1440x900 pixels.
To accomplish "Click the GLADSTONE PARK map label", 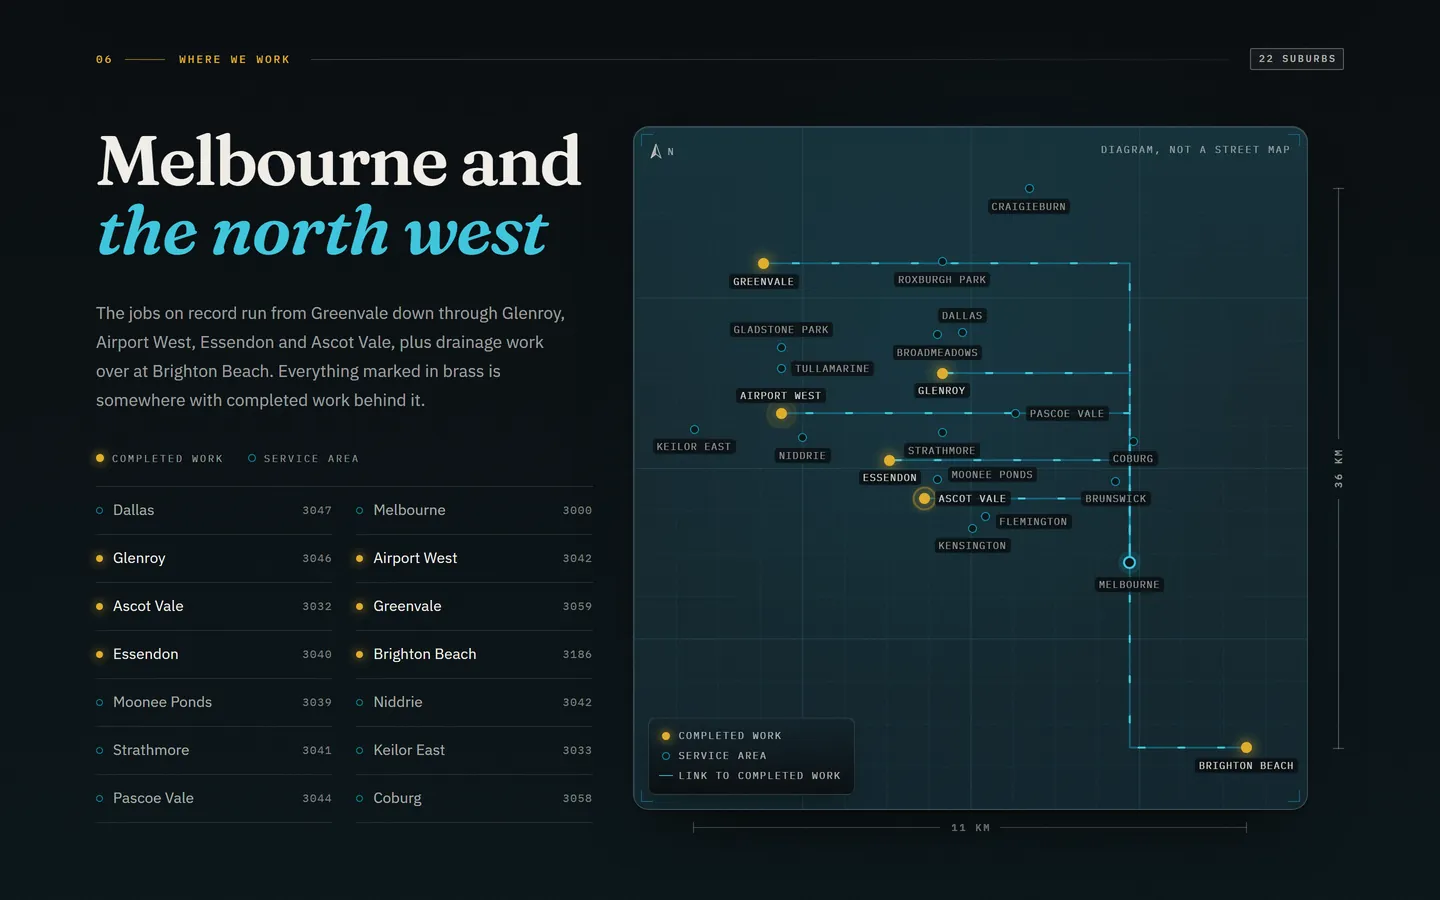I will tap(781, 330).
